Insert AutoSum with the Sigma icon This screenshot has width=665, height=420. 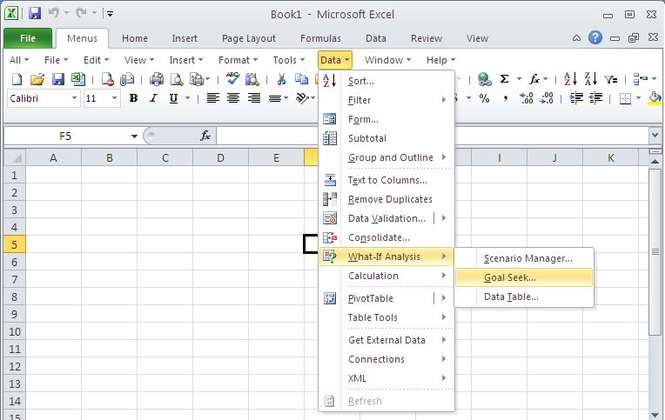pos(504,79)
